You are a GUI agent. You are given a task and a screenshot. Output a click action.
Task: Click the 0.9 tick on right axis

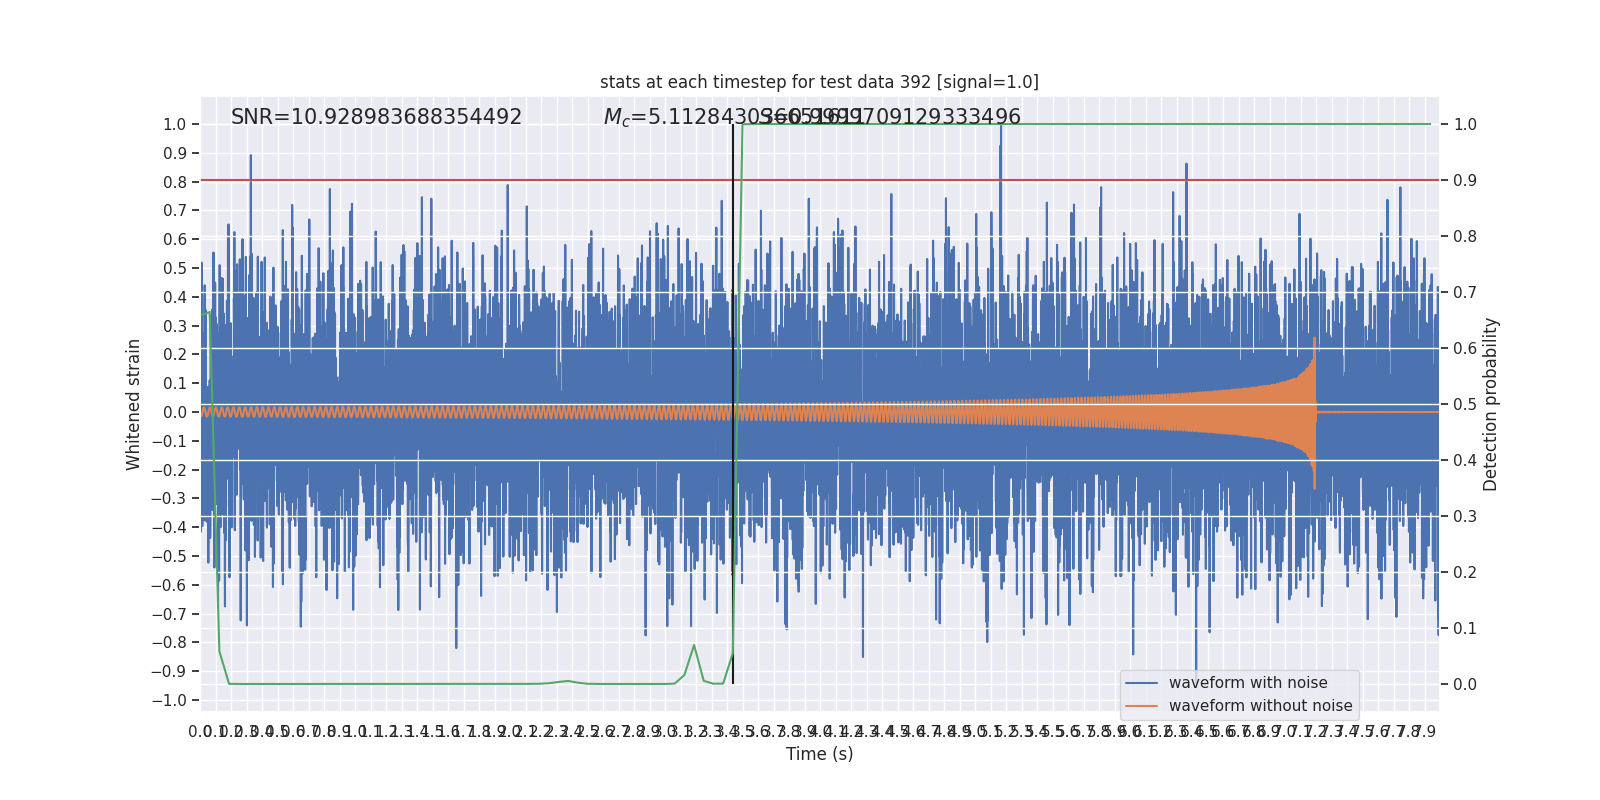pos(1465,180)
